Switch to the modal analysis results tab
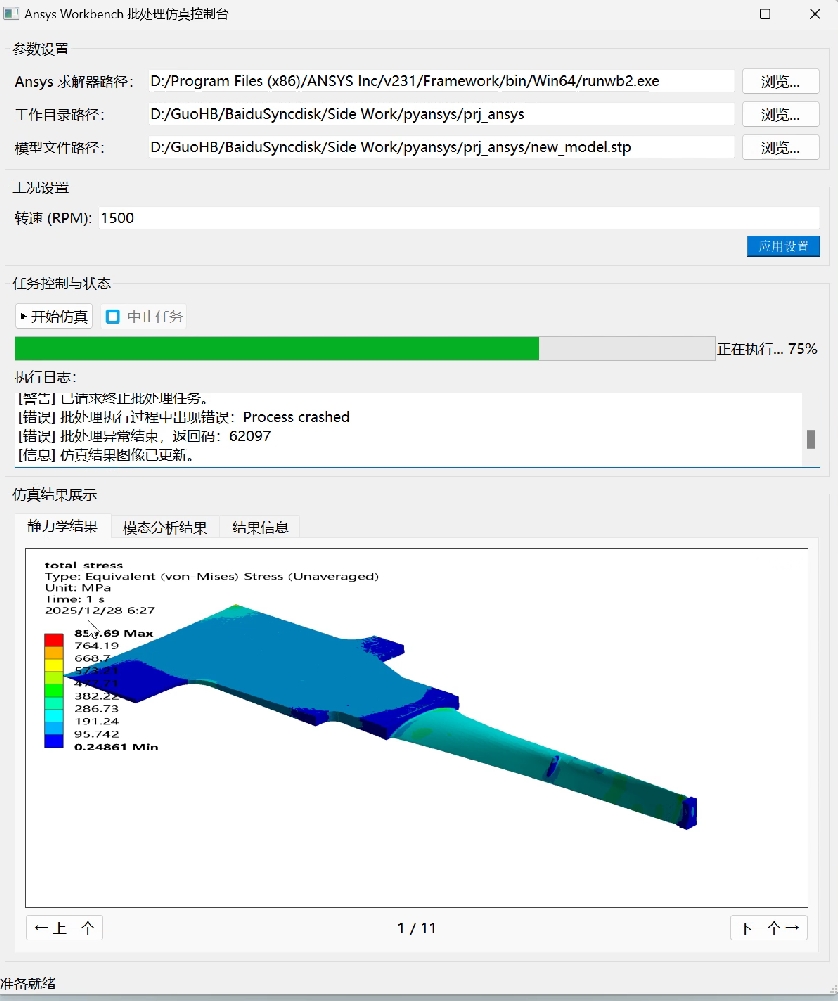 point(165,527)
